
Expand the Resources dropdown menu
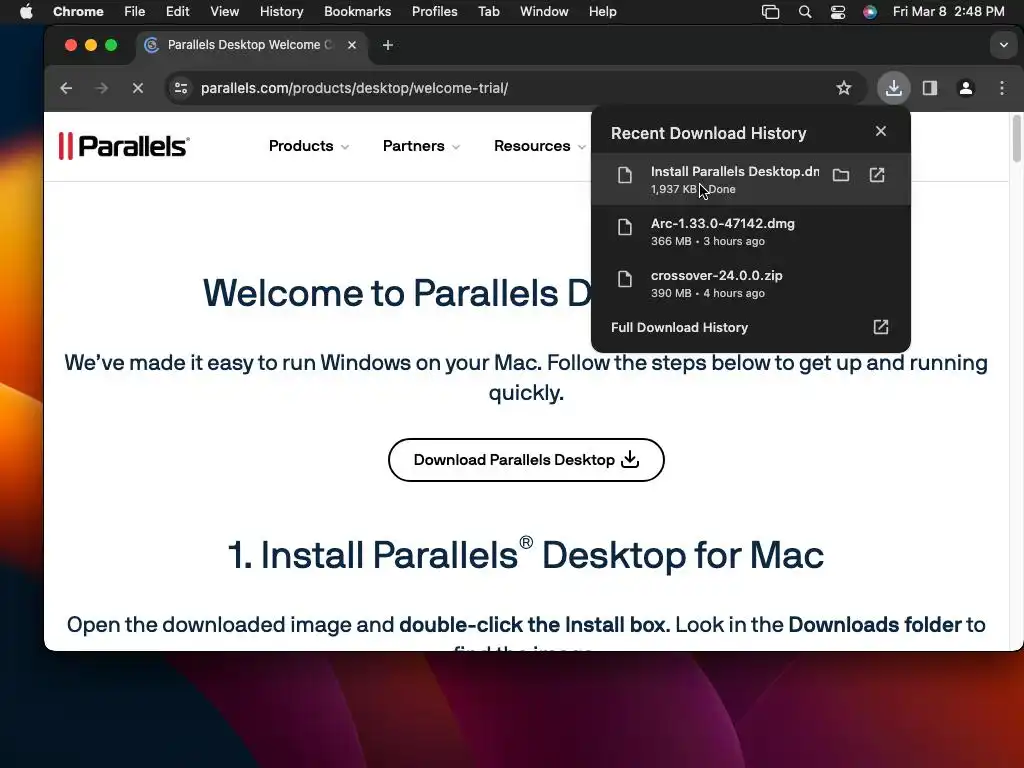pos(539,146)
